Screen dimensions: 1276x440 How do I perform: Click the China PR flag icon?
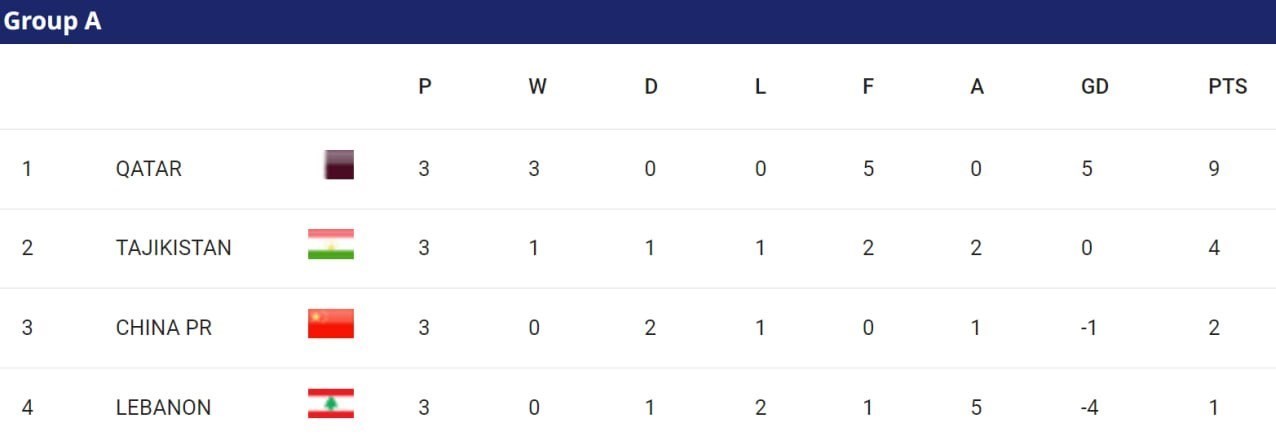[x=330, y=324]
